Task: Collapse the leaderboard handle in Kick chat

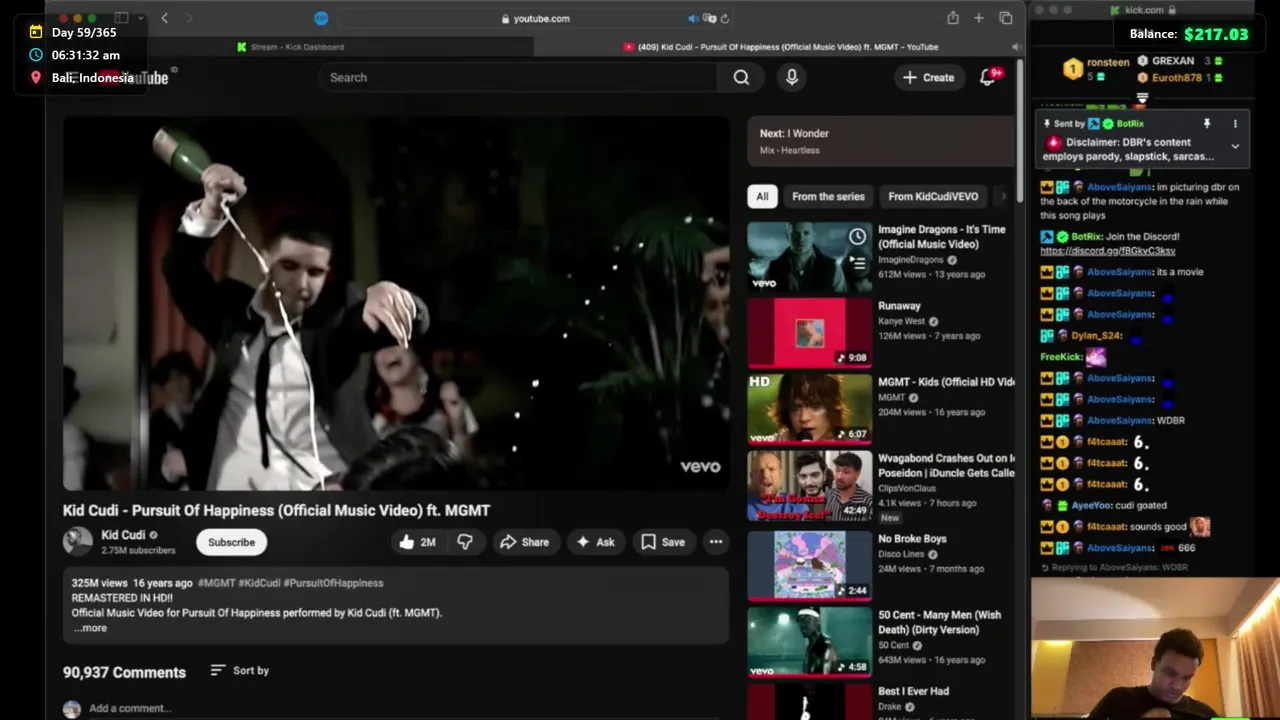Action: (x=1142, y=98)
